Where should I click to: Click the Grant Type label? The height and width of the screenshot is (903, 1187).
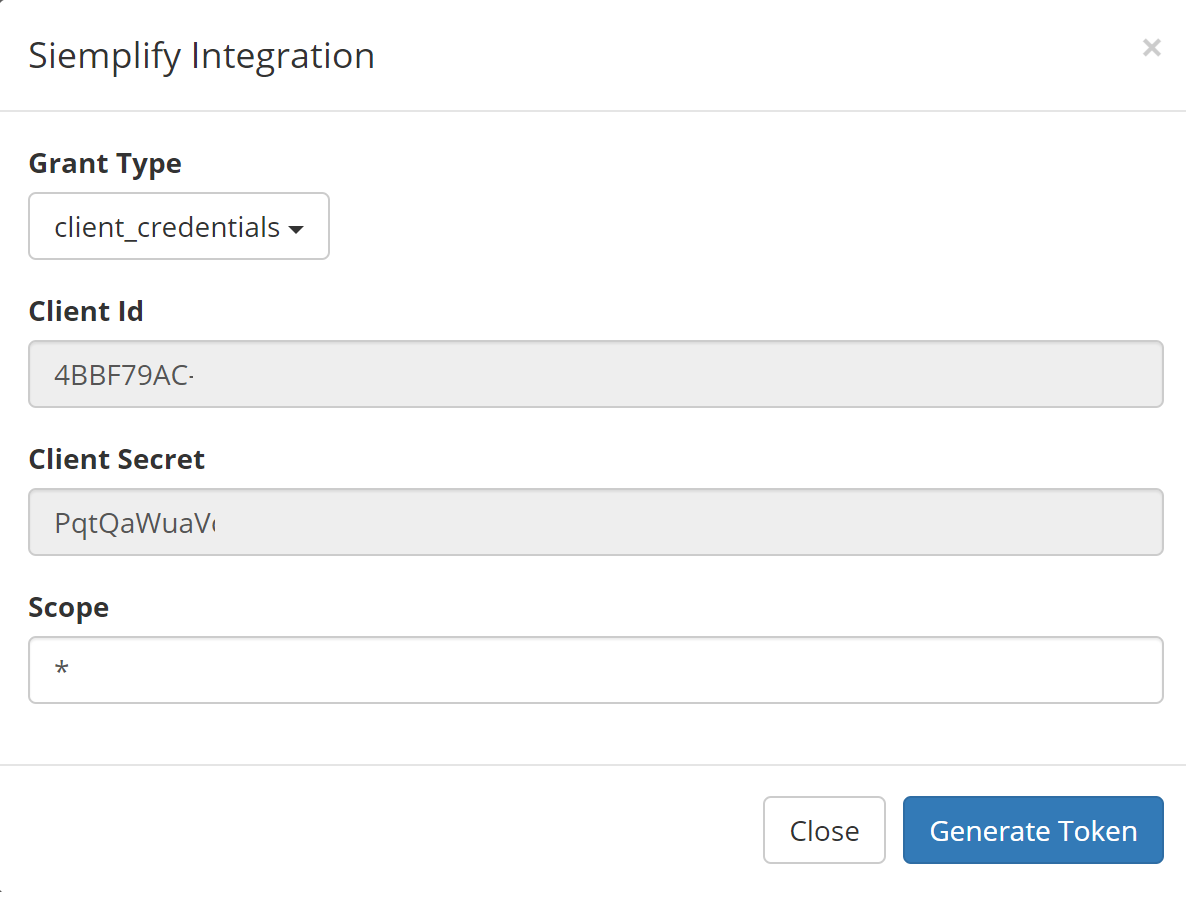pyautogui.click(x=104, y=163)
